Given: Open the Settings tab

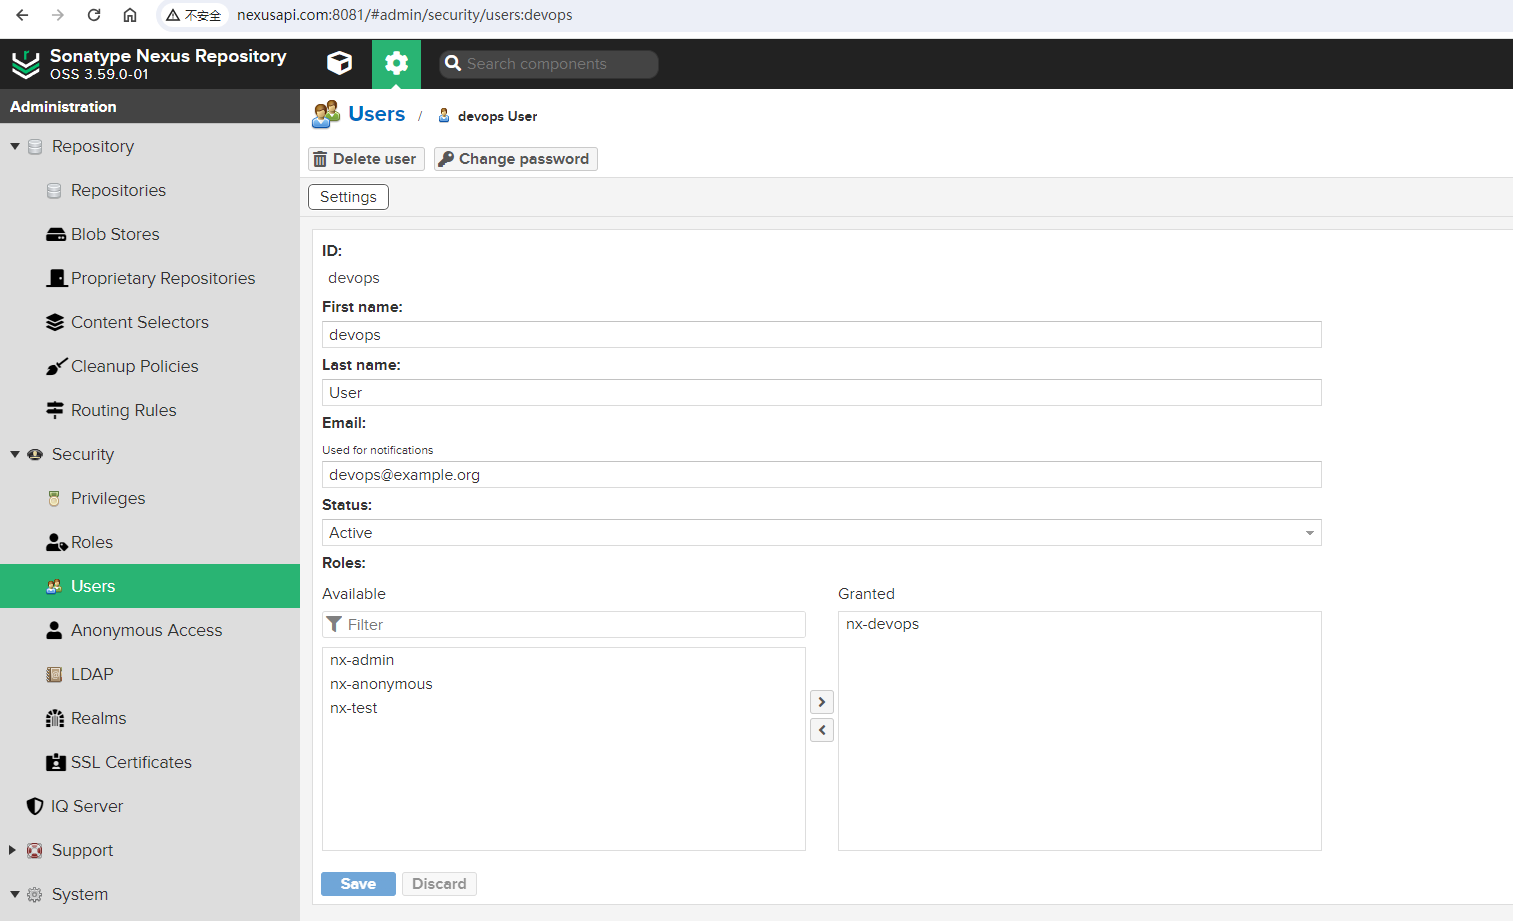Looking at the screenshot, I should [x=348, y=197].
